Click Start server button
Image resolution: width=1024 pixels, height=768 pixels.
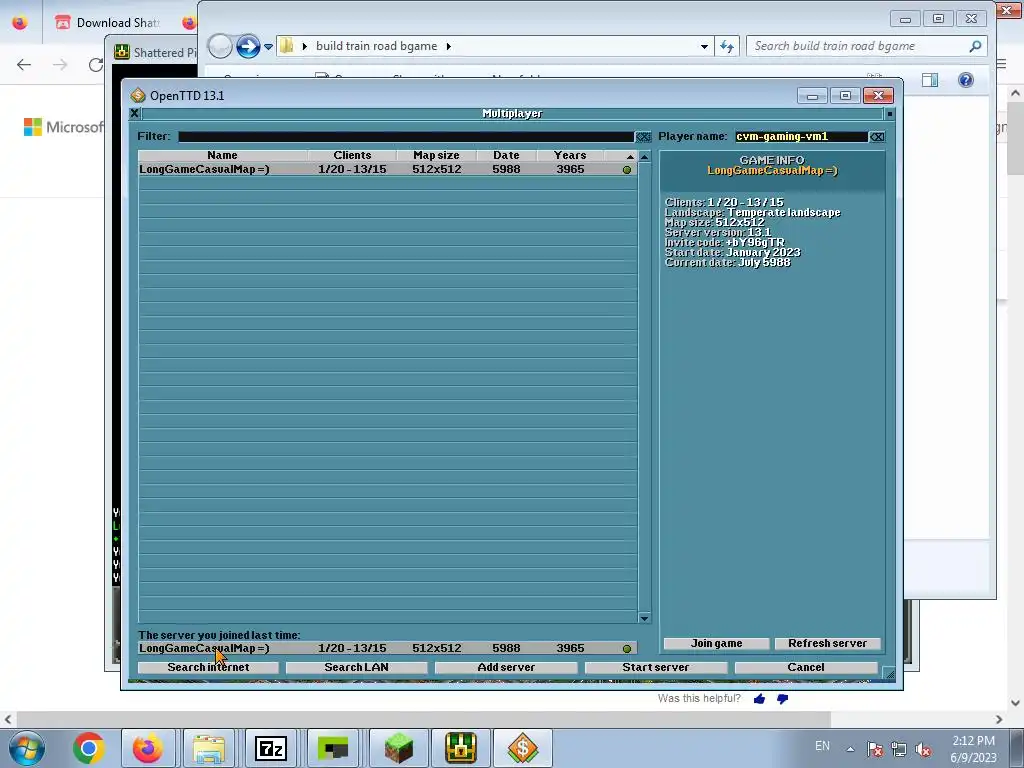pyautogui.click(x=656, y=667)
